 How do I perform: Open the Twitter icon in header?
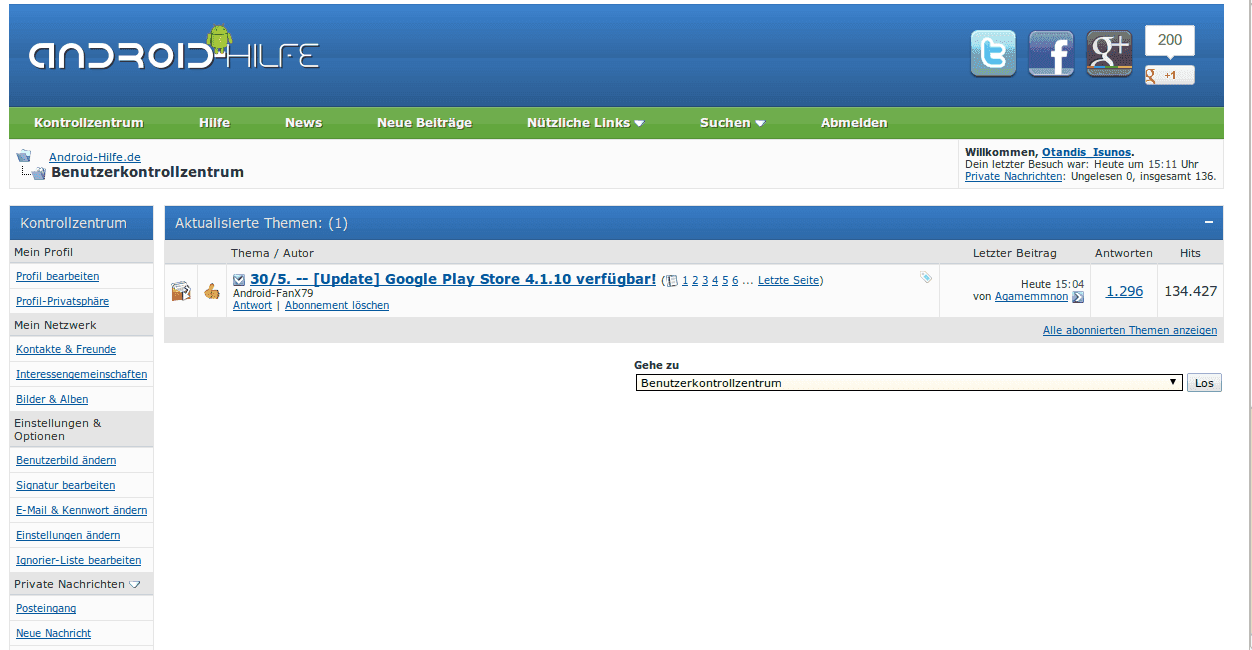(993, 54)
